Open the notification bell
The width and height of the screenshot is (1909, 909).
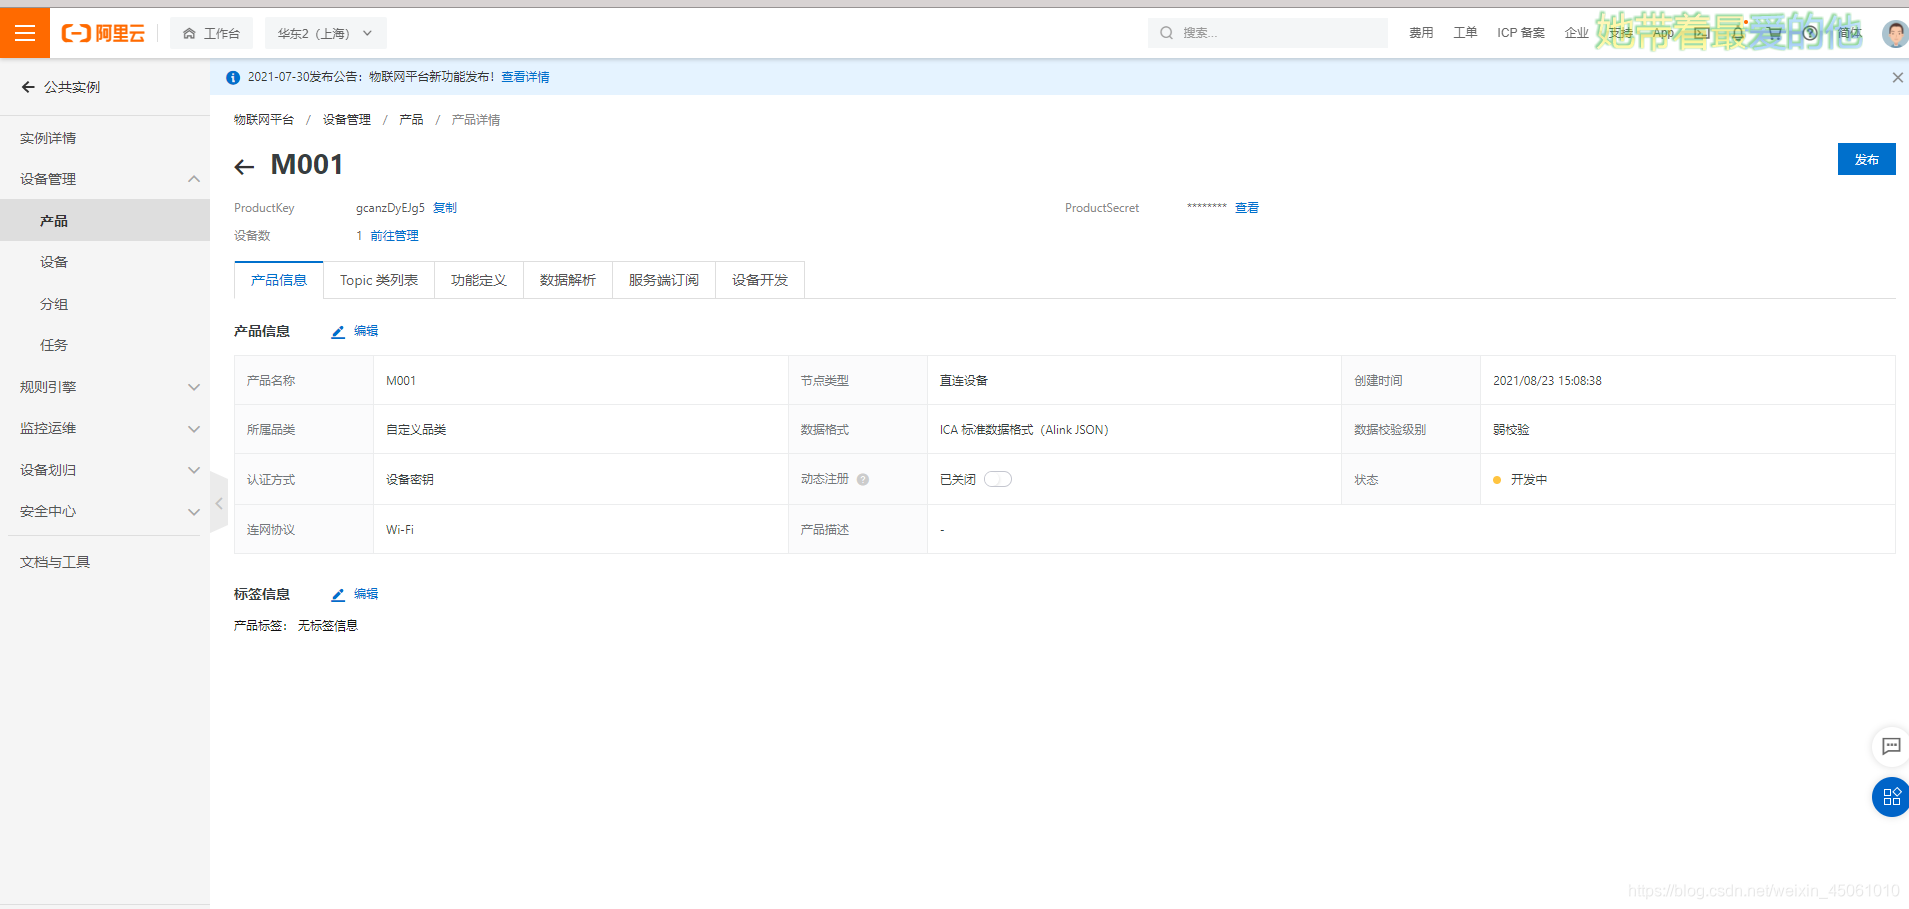tap(1737, 32)
